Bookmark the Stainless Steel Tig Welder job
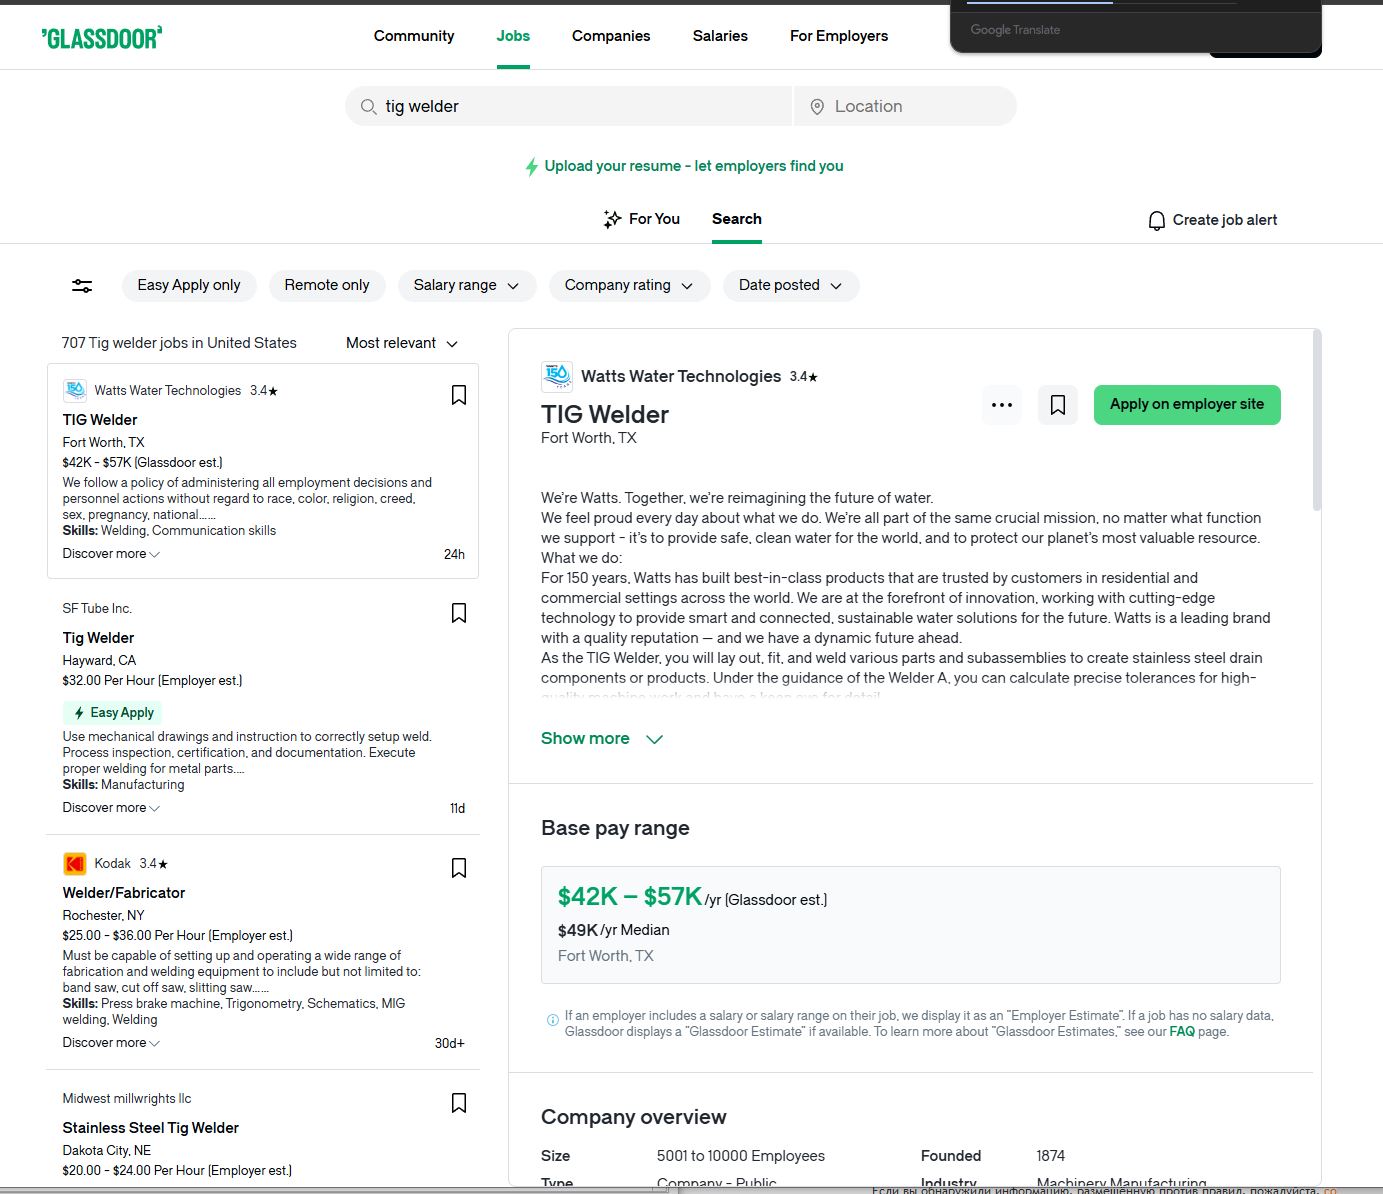Image resolution: width=1383 pixels, height=1194 pixels. 459,1103
